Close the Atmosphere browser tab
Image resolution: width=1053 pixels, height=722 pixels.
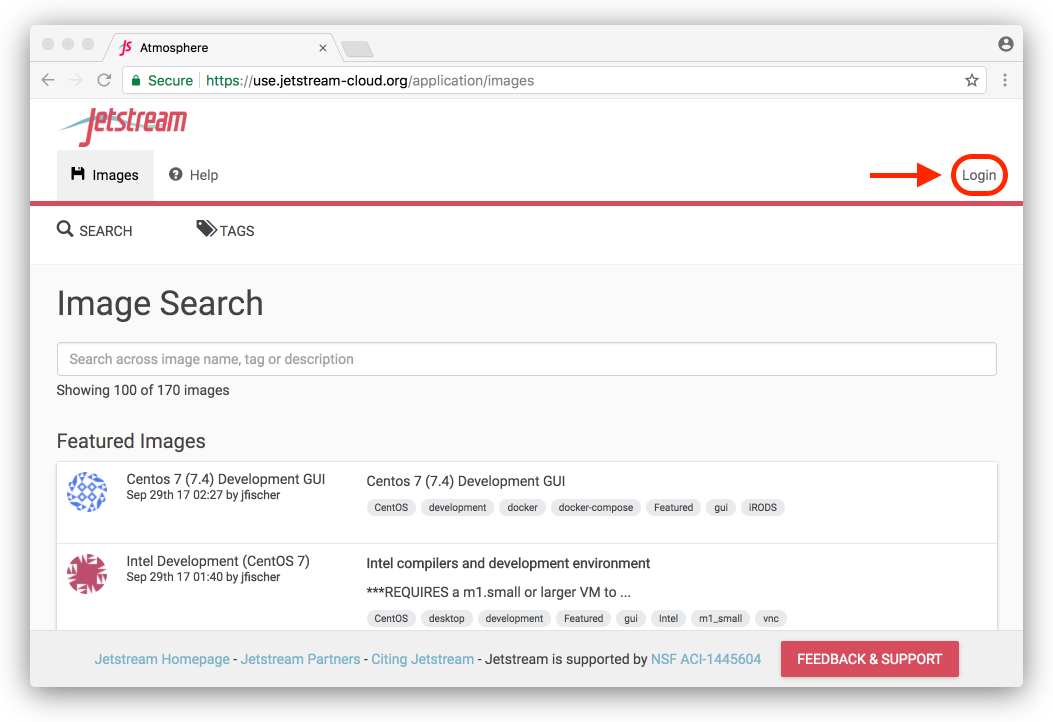click(323, 47)
